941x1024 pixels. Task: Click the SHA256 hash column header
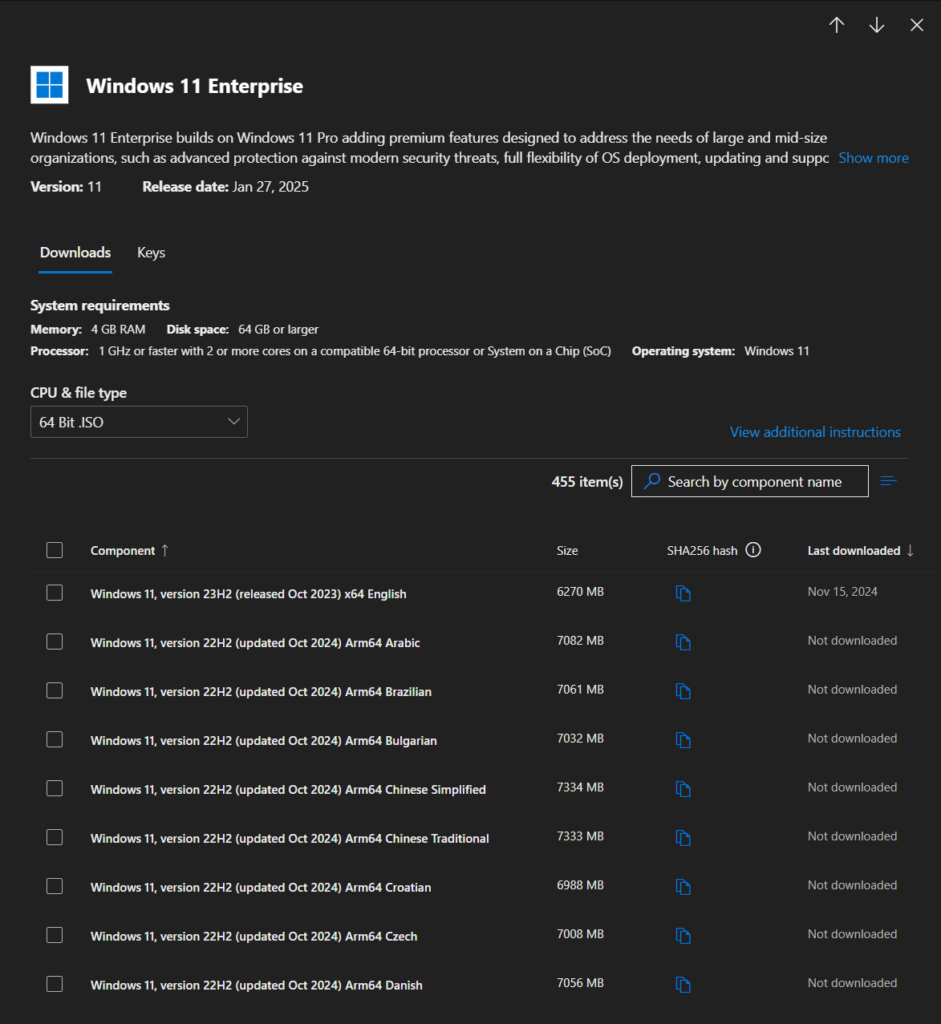[x=702, y=551]
